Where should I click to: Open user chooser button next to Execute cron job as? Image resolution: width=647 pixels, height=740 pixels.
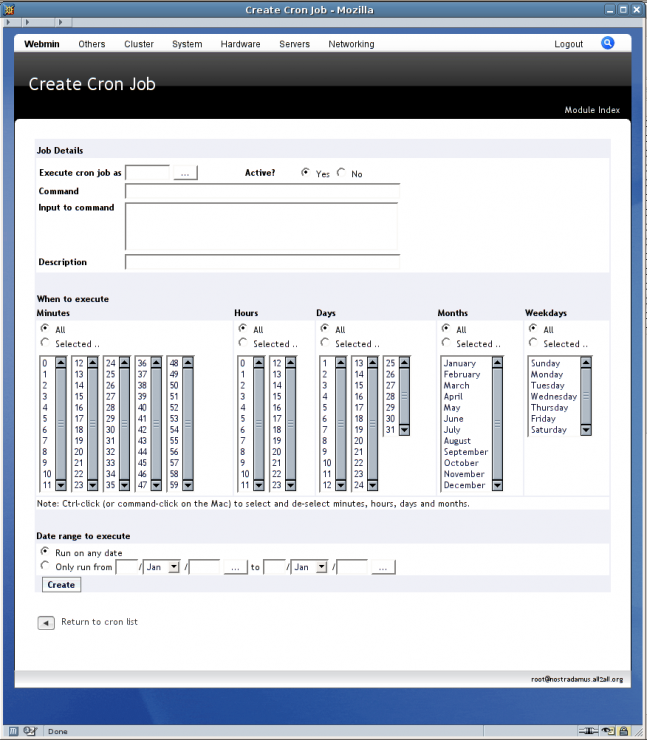click(x=186, y=173)
